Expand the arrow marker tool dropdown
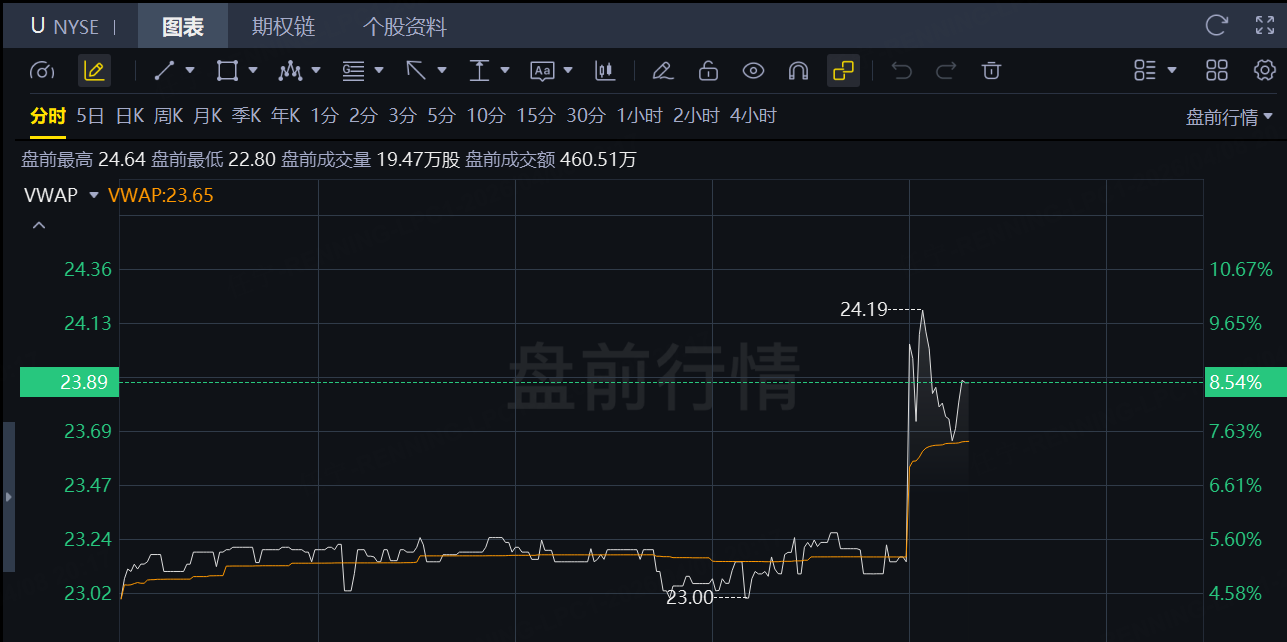1287x642 pixels. pyautogui.click(x=441, y=71)
